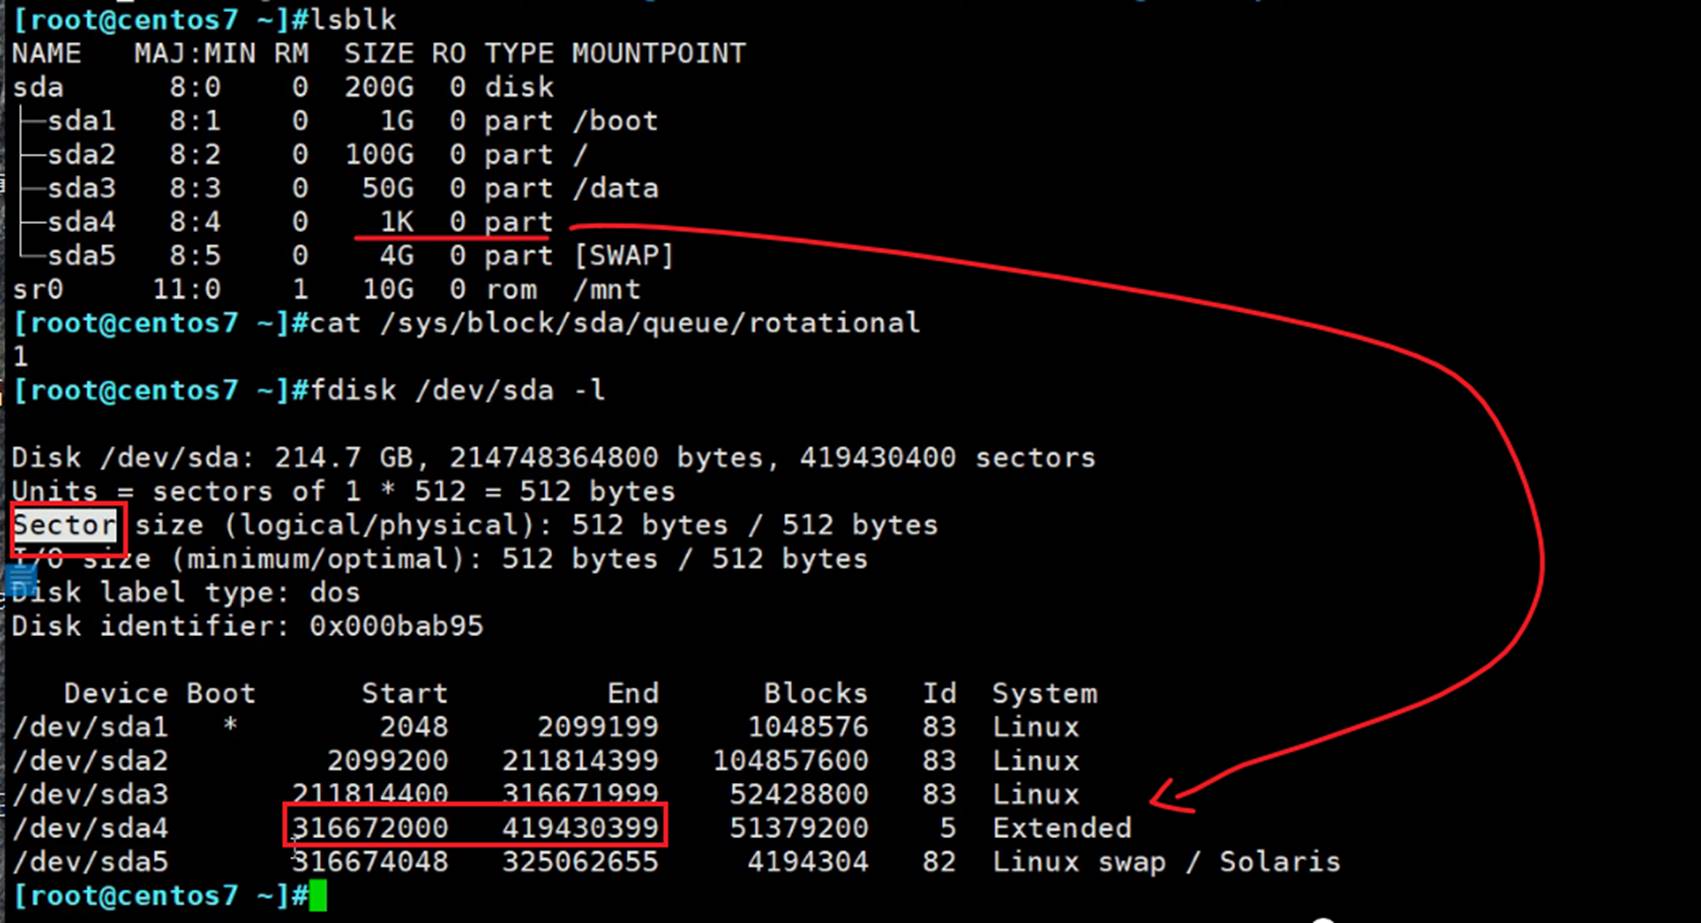
Task: Click the /boot mountpoint in lsblk output
Action: click(615, 121)
